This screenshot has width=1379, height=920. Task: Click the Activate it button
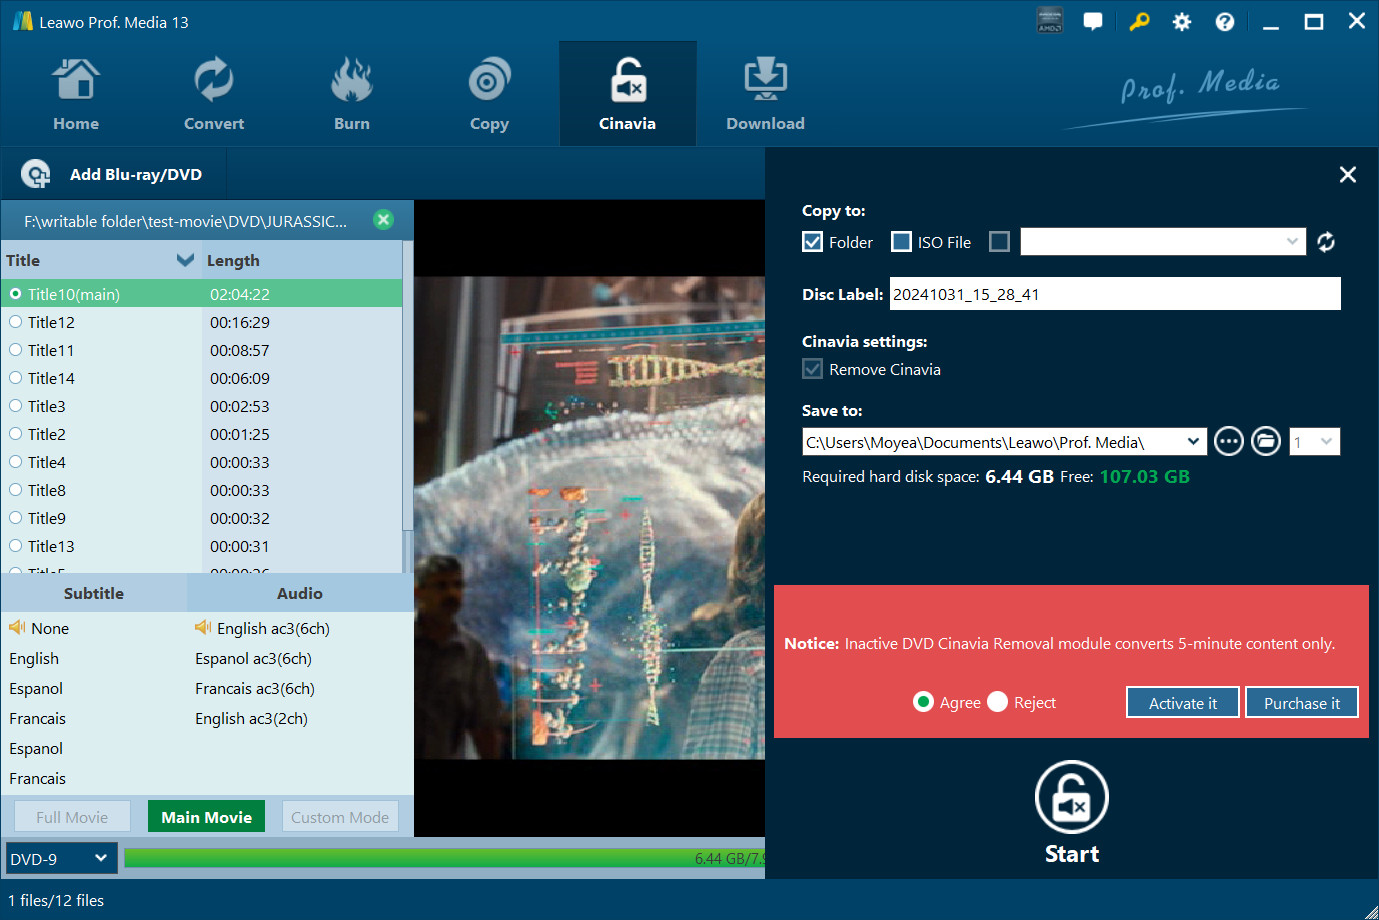point(1183,703)
